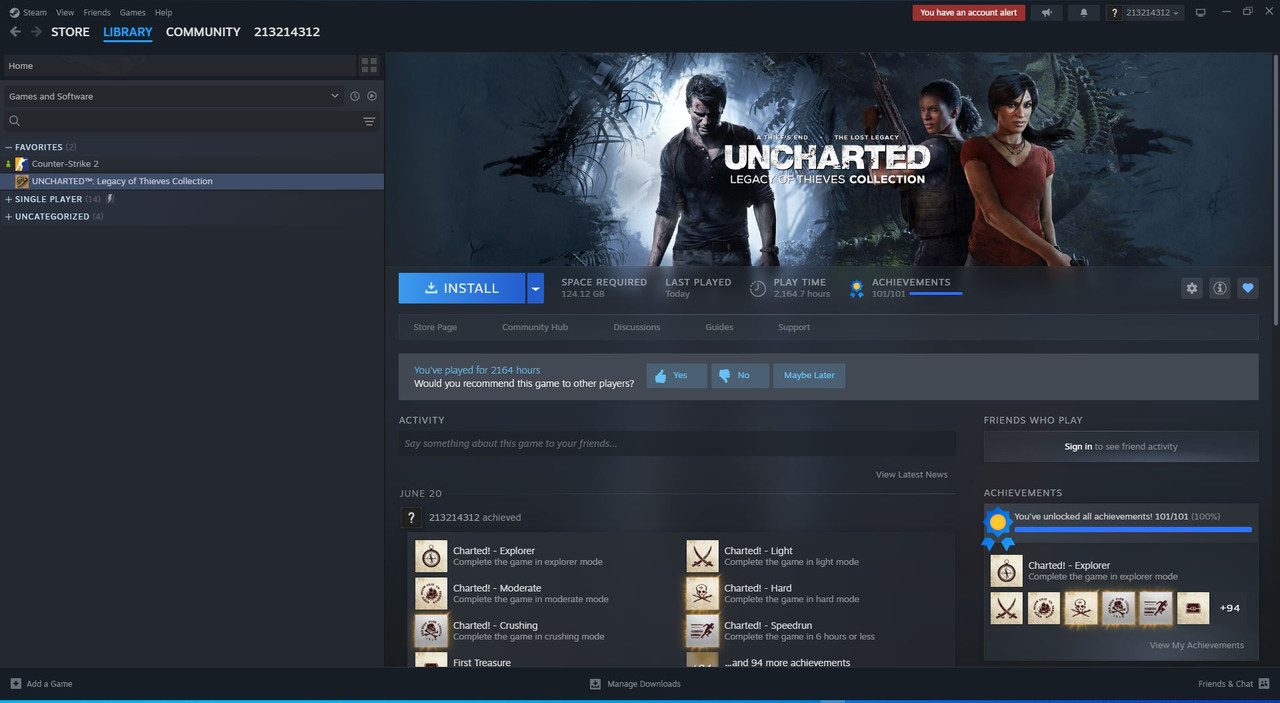Open the Games menu
Screen dimensions: 1280x703
coord(132,13)
